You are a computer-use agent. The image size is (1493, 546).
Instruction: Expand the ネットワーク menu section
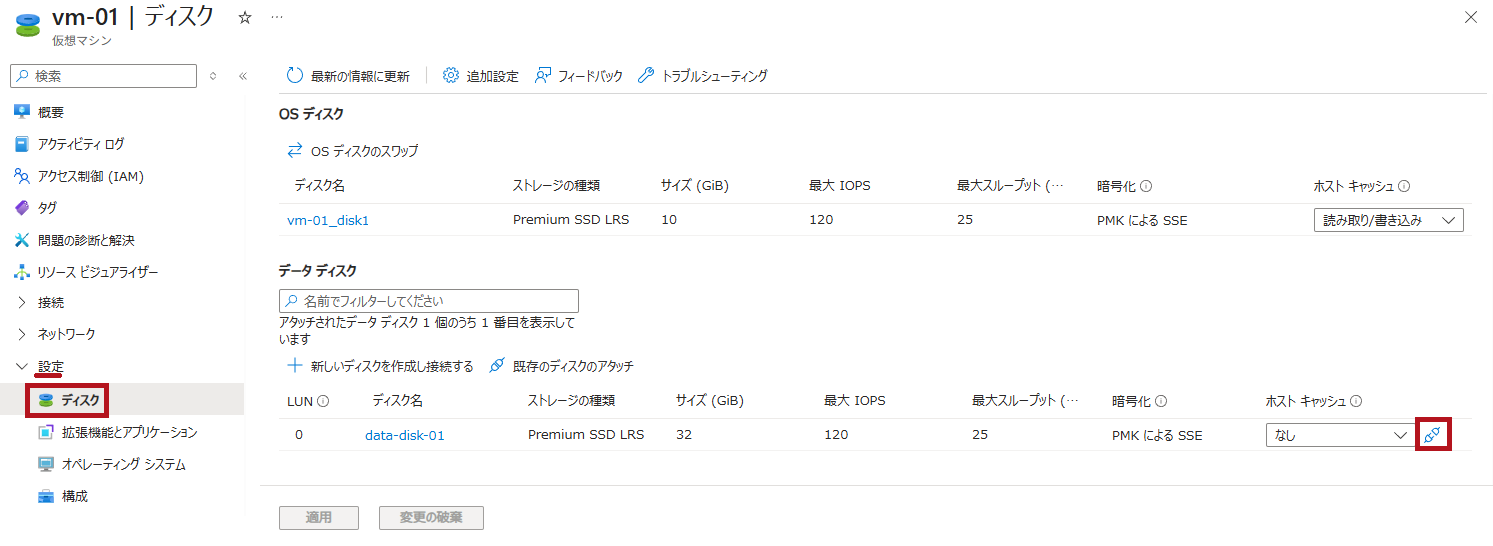(x=22, y=334)
